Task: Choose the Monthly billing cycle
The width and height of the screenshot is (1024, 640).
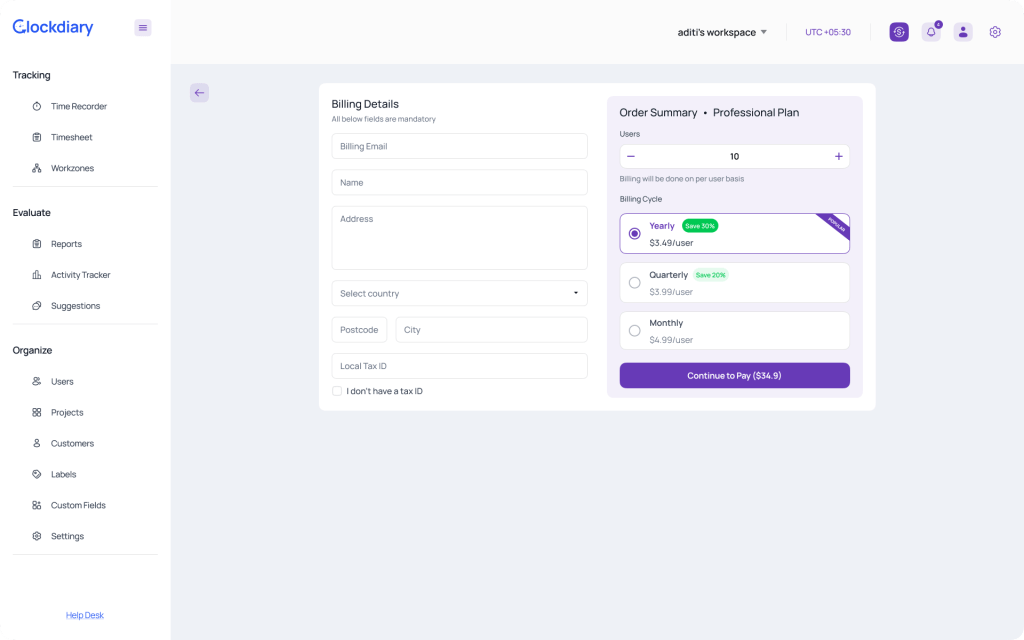Action: (635, 331)
